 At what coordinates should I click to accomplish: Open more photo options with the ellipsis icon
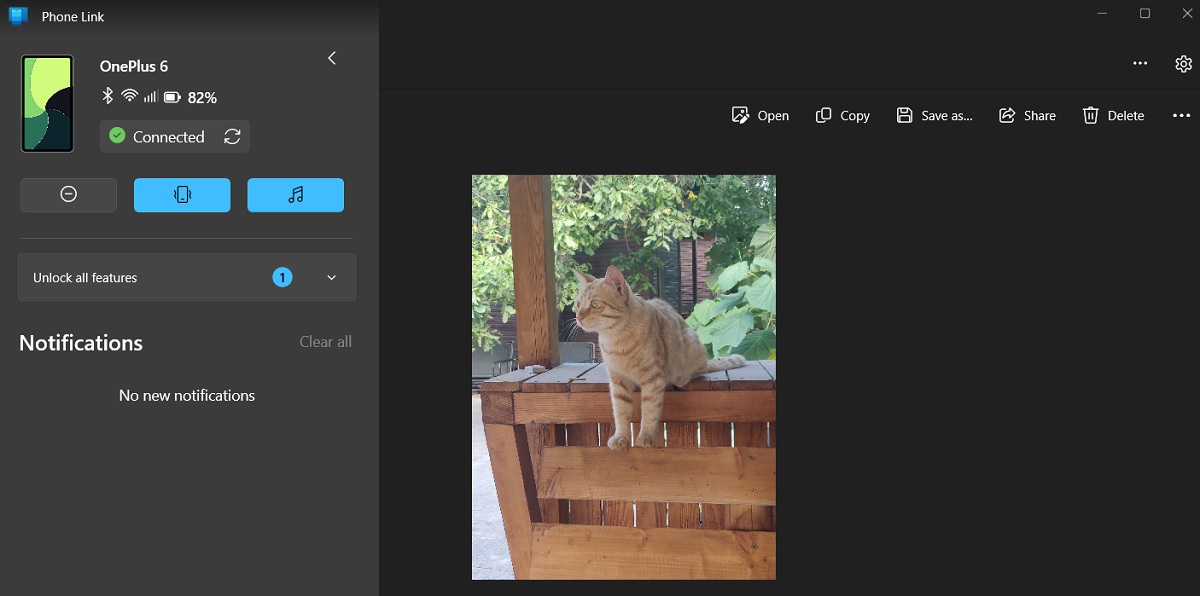tap(1182, 115)
